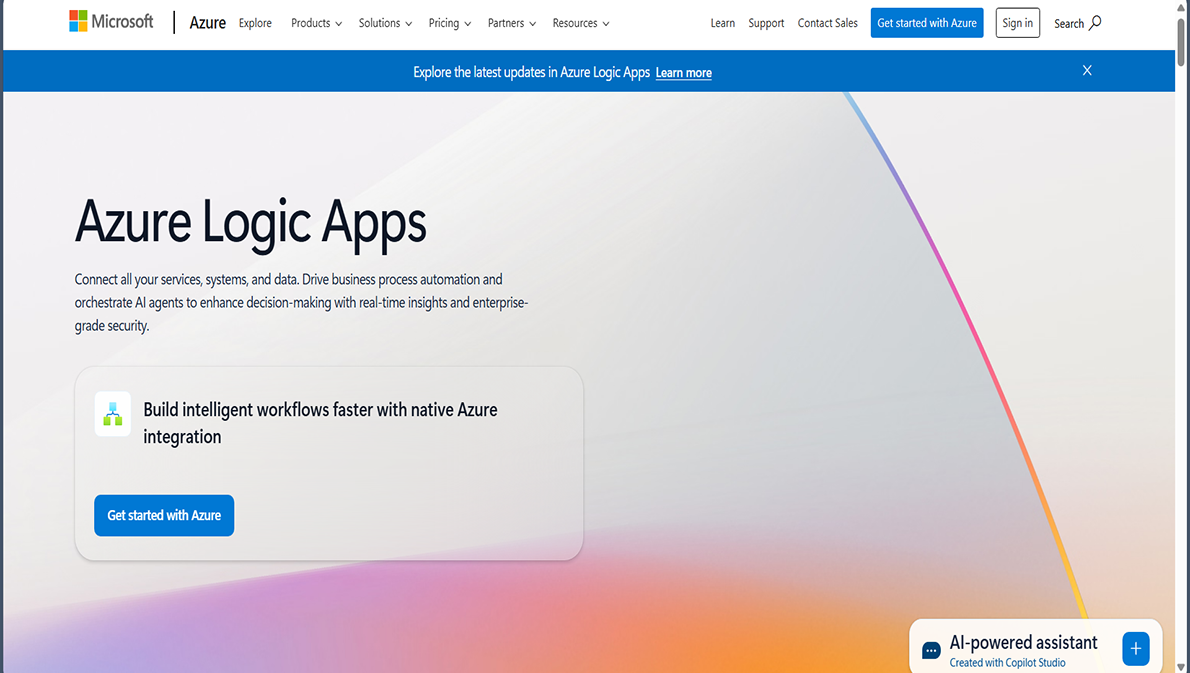Screen dimensions: 1190x673
Task: Dismiss the Logic Apps updates banner
Action: coord(1087,71)
